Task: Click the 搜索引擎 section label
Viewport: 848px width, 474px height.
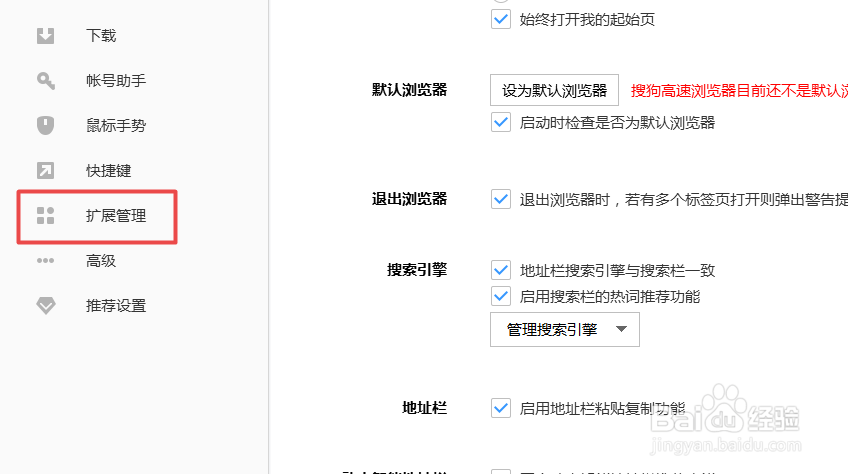Action: pyautogui.click(x=417, y=269)
